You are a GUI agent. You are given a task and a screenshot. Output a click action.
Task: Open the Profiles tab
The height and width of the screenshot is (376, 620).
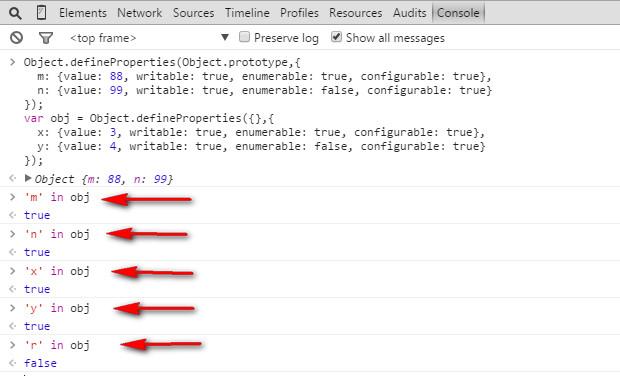click(x=299, y=13)
